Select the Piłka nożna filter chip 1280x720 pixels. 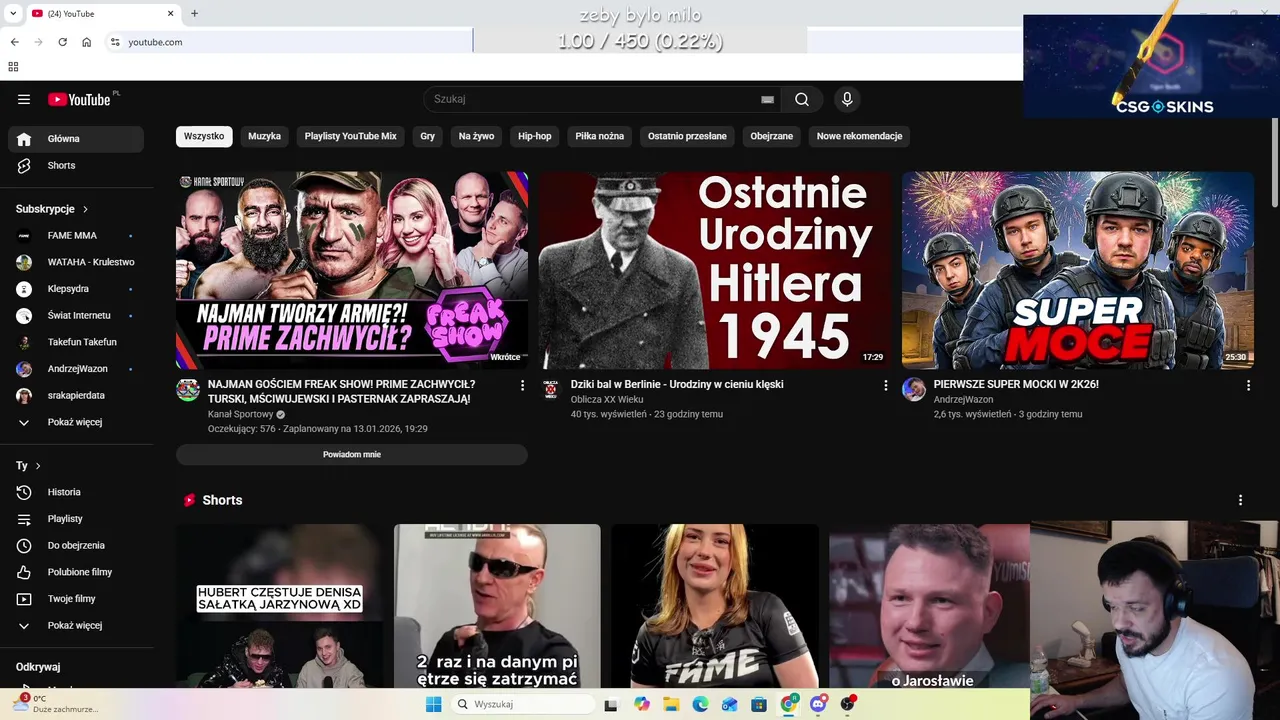pyautogui.click(x=600, y=136)
